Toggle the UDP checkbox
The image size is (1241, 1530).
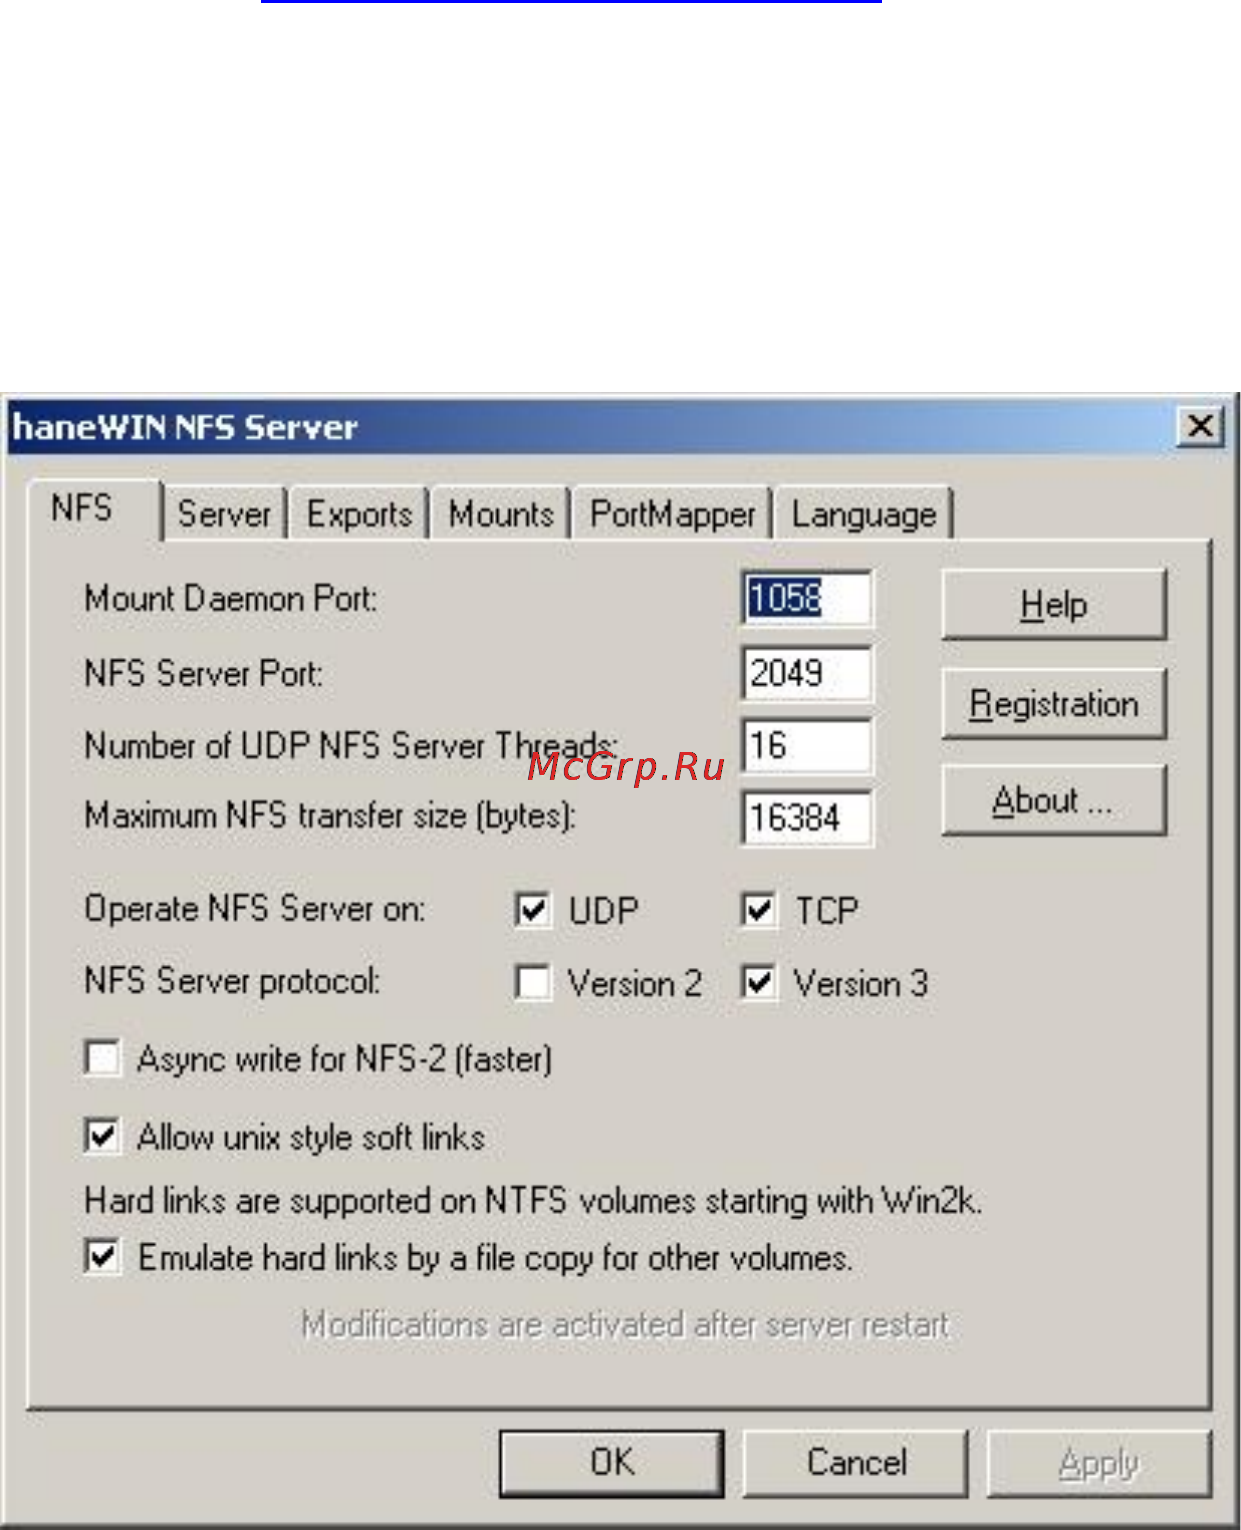point(533,910)
